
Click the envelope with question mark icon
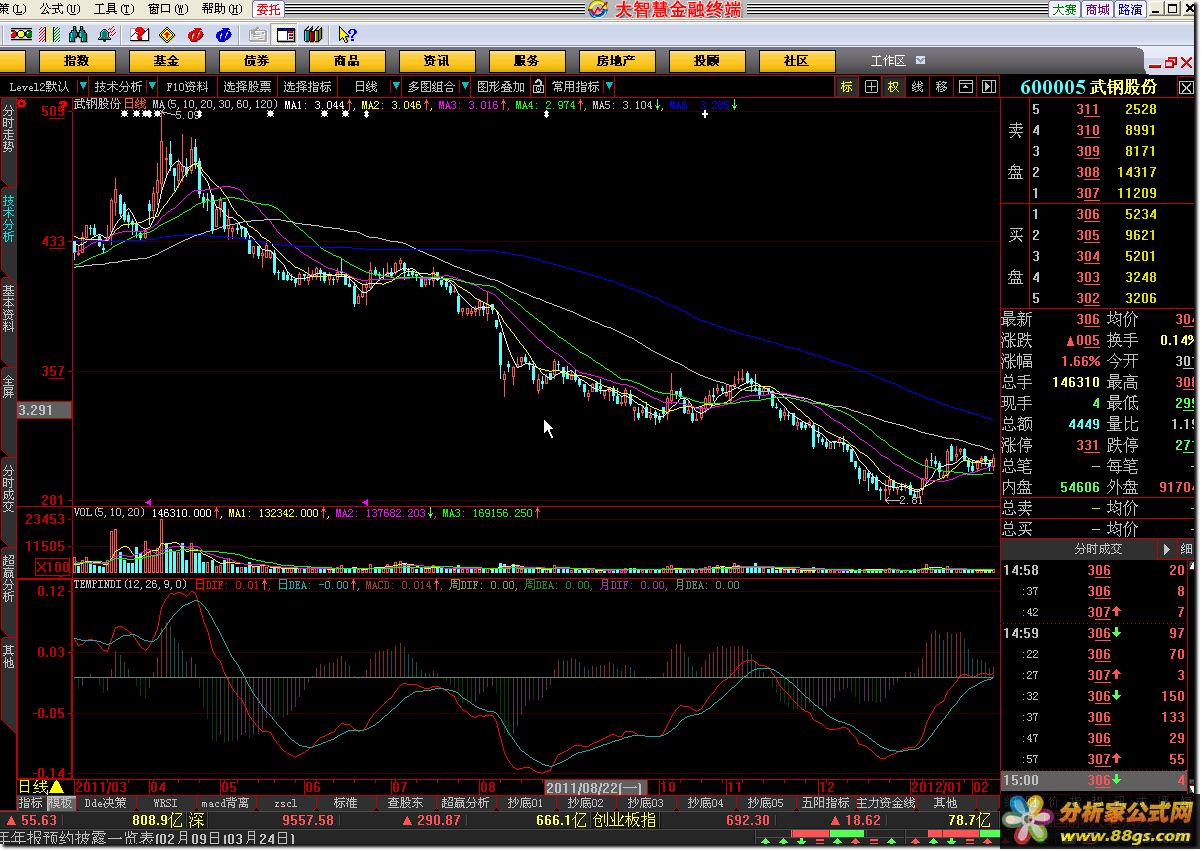140,34
